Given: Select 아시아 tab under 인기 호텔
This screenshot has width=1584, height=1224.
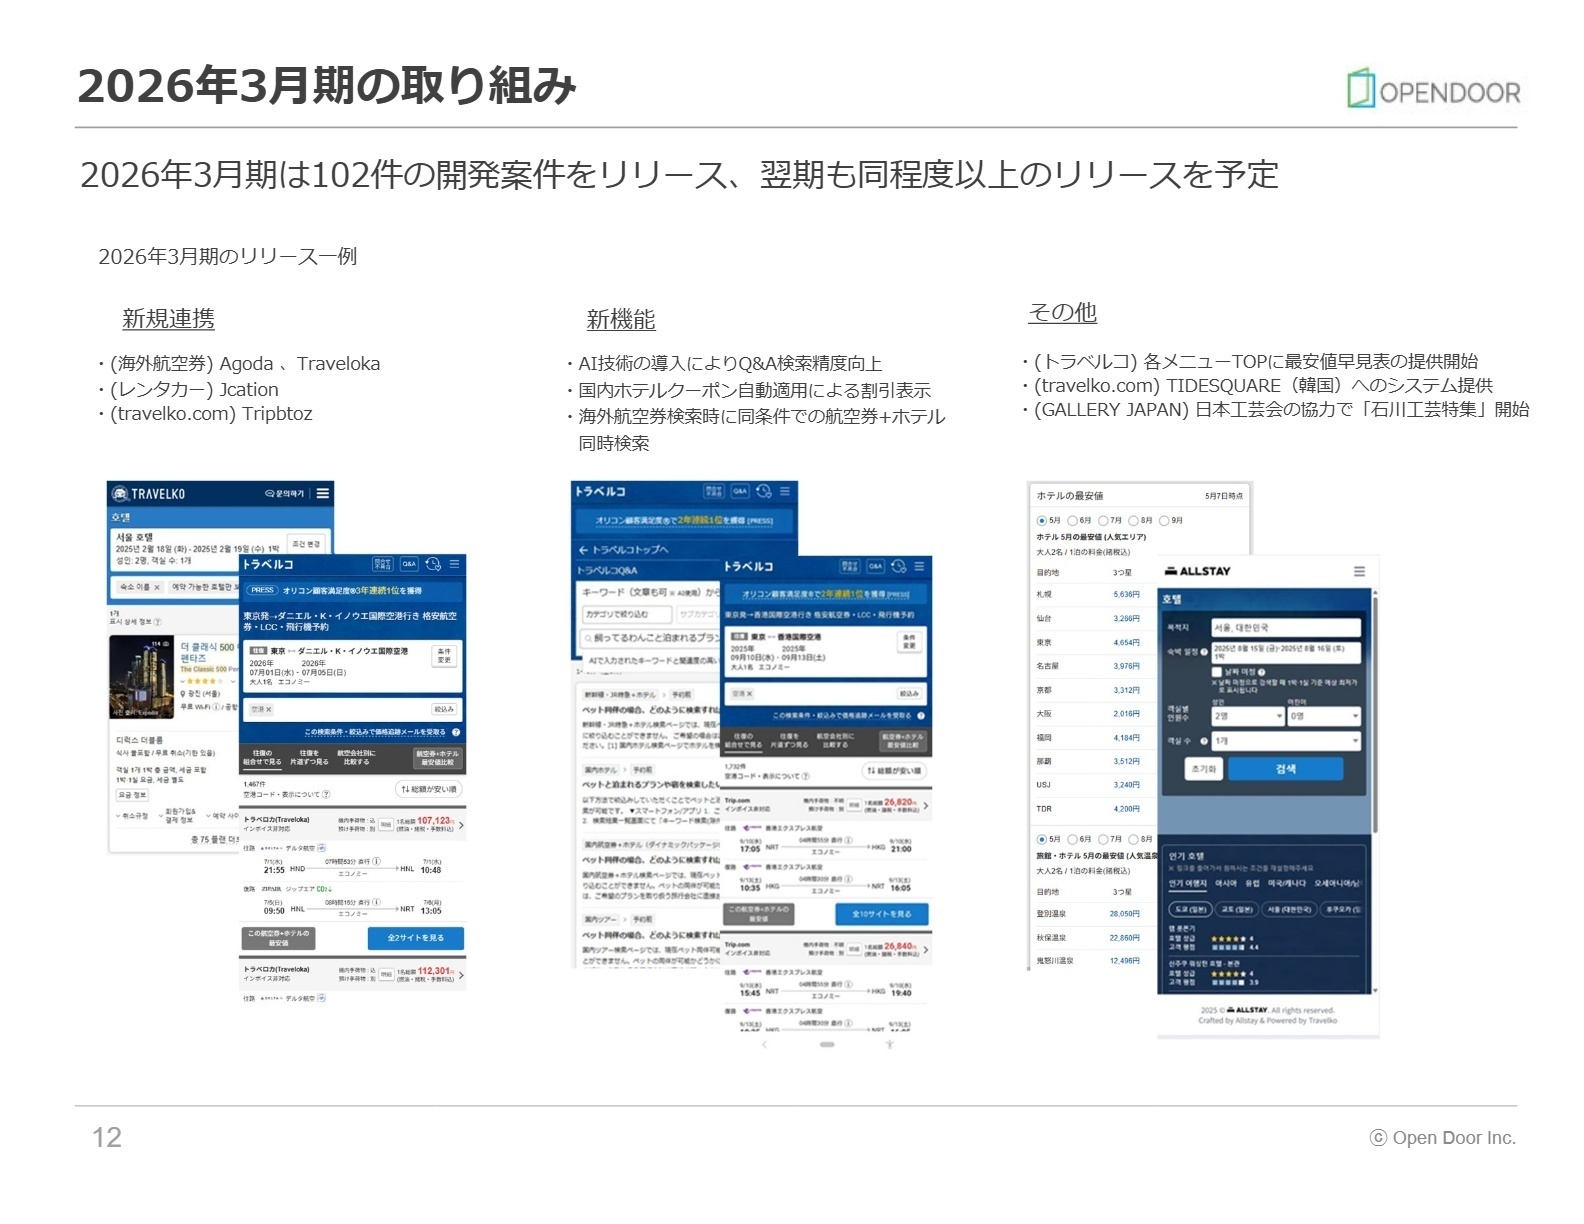Looking at the screenshot, I should click(x=1225, y=883).
